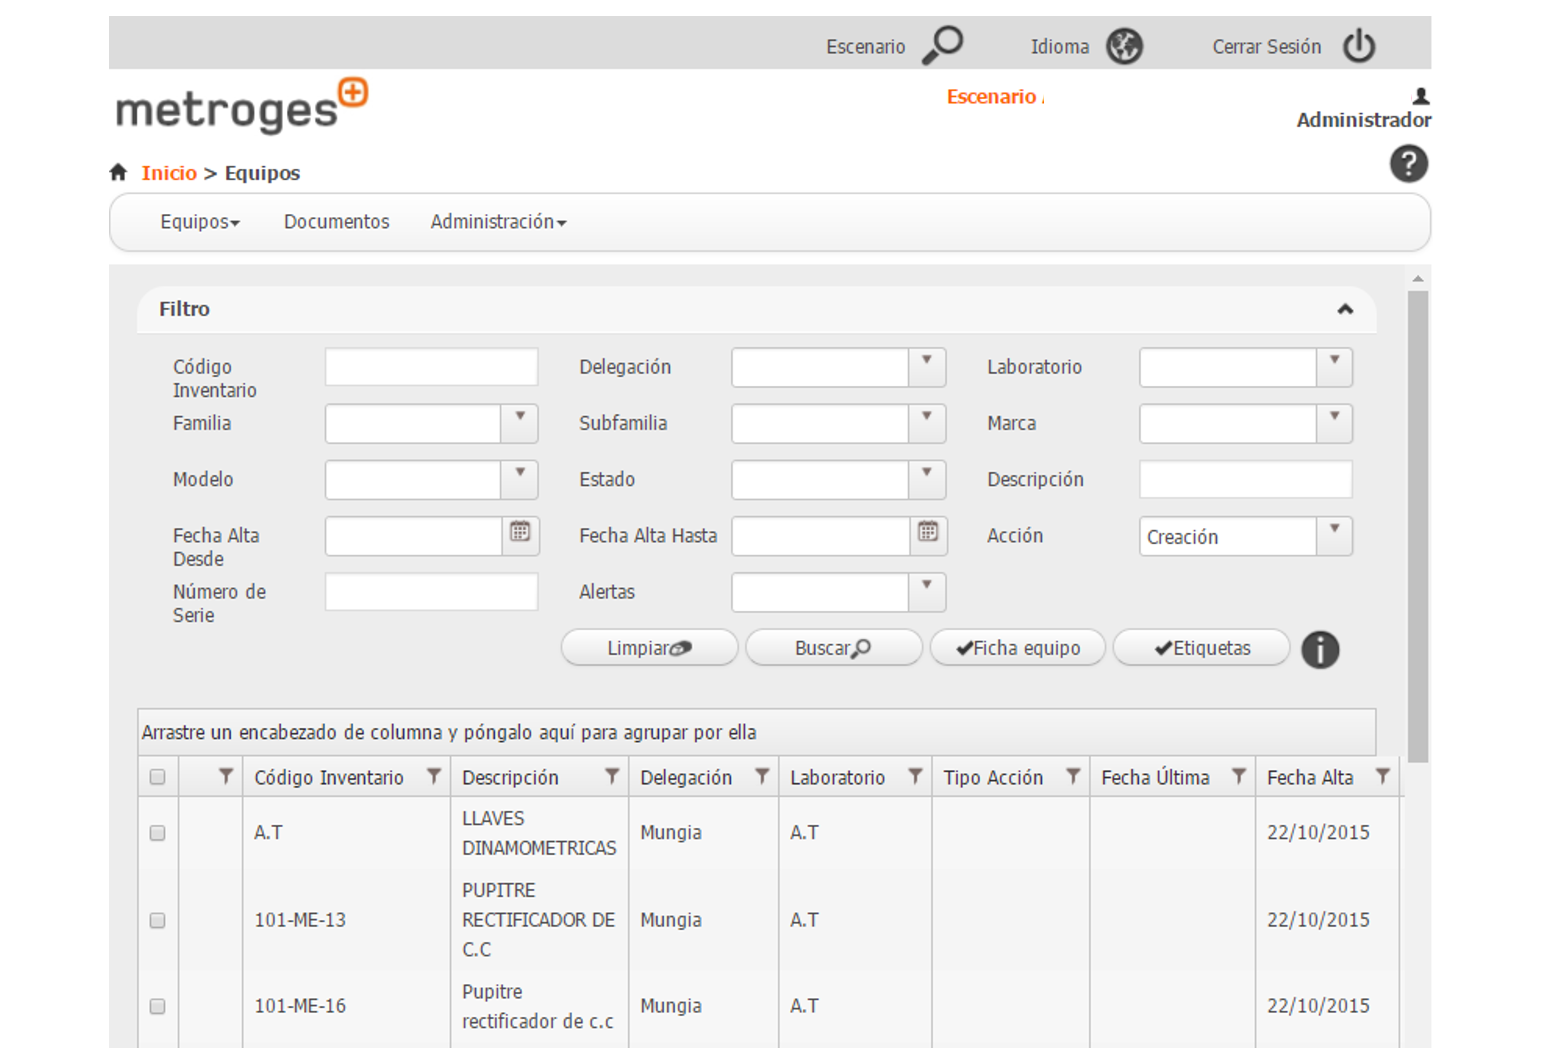Check the row for 101-ME-13
The height and width of the screenshot is (1063, 1554).
(157, 920)
